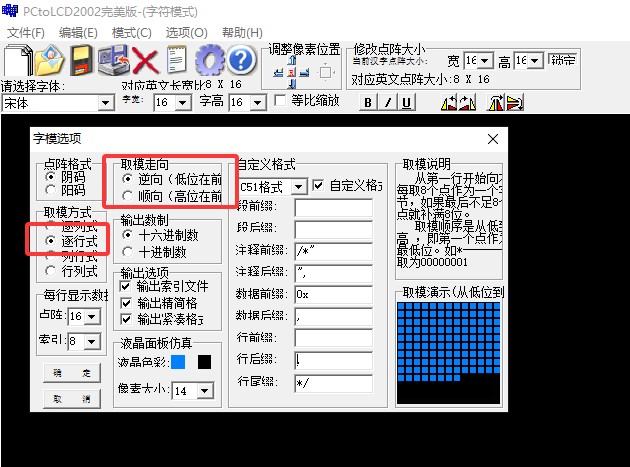Open an image file with the folder icon
The width and height of the screenshot is (630, 467).
(49, 60)
